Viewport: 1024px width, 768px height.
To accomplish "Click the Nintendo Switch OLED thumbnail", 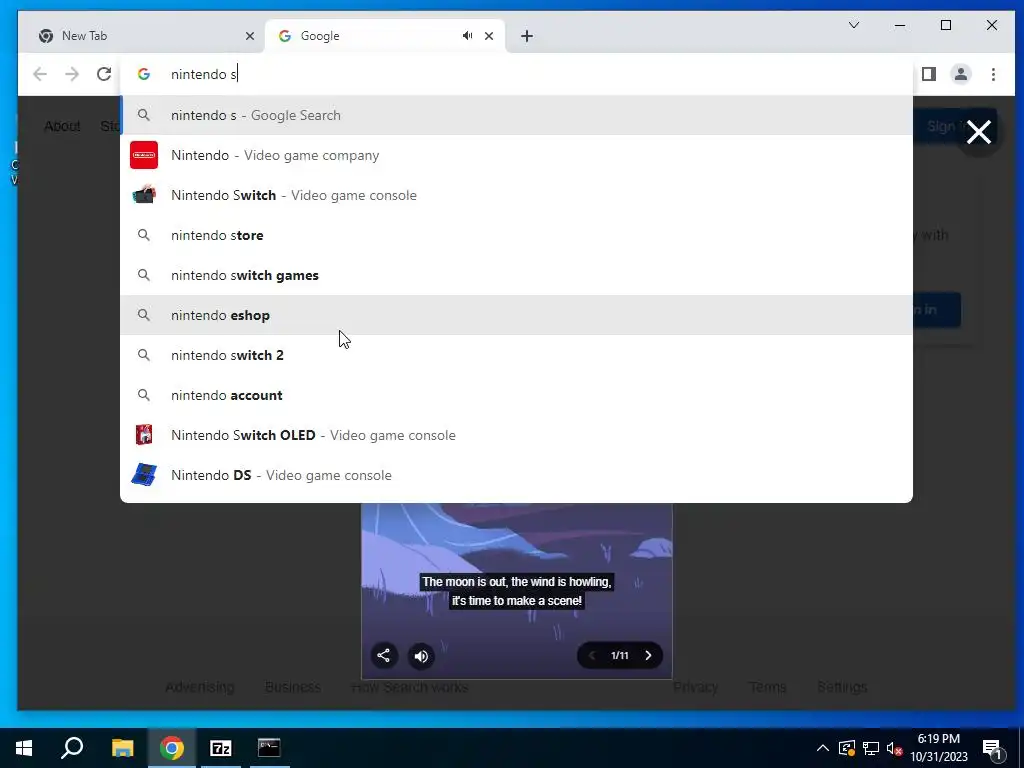I will 144,435.
